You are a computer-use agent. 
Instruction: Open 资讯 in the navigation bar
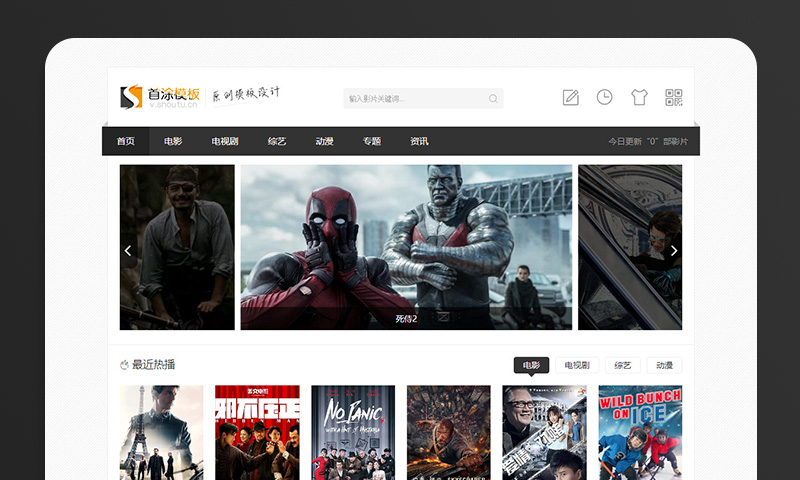coord(419,141)
